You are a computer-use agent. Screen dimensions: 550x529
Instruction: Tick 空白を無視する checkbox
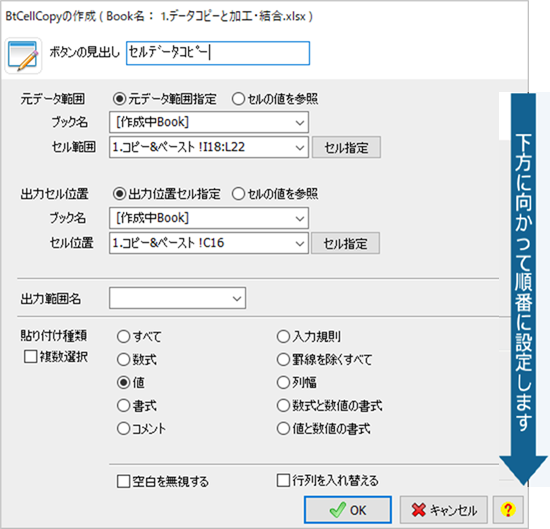click(123, 481)
